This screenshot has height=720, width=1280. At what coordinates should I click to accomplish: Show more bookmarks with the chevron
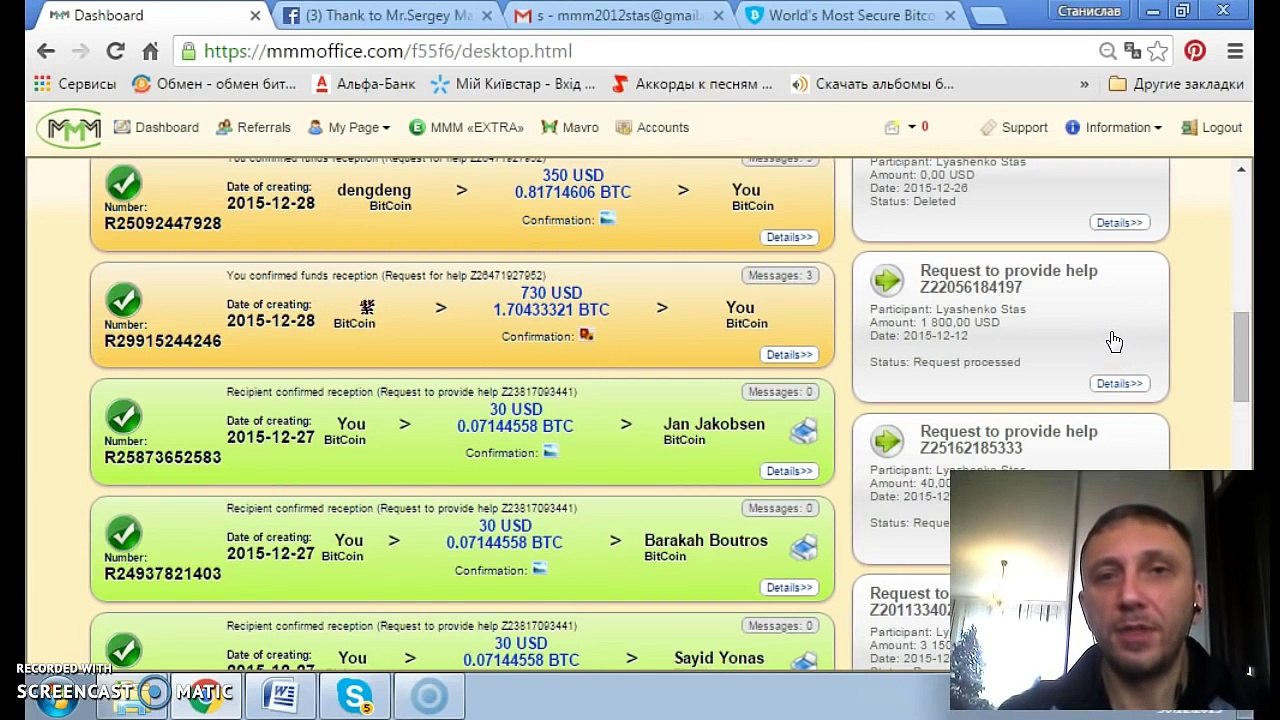1084,84
